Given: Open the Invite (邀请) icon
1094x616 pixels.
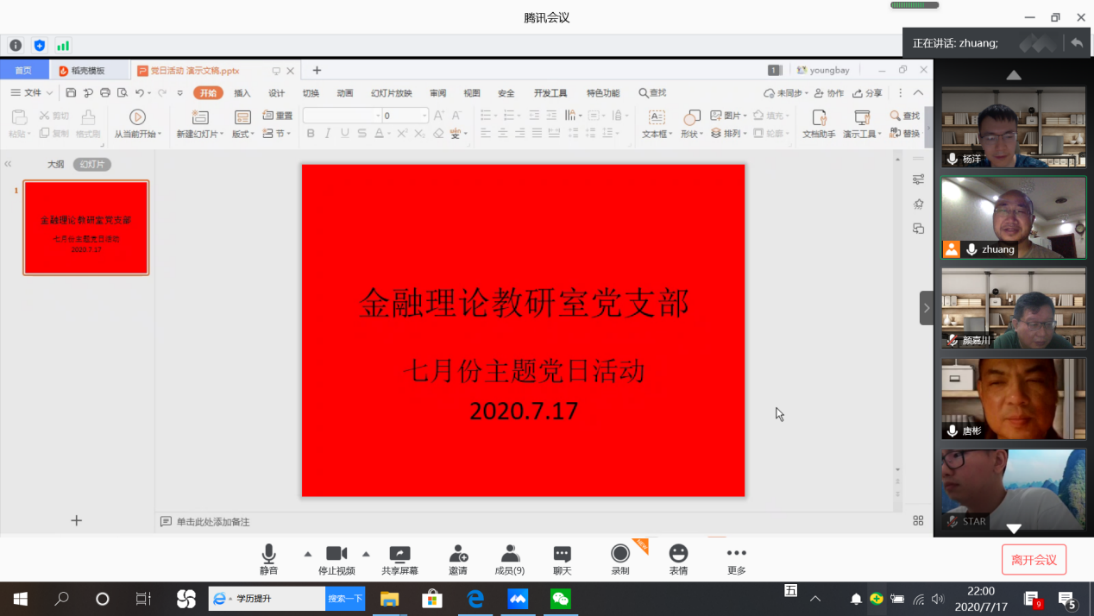Looking at the screenshot, I should (x=458, y=555).
